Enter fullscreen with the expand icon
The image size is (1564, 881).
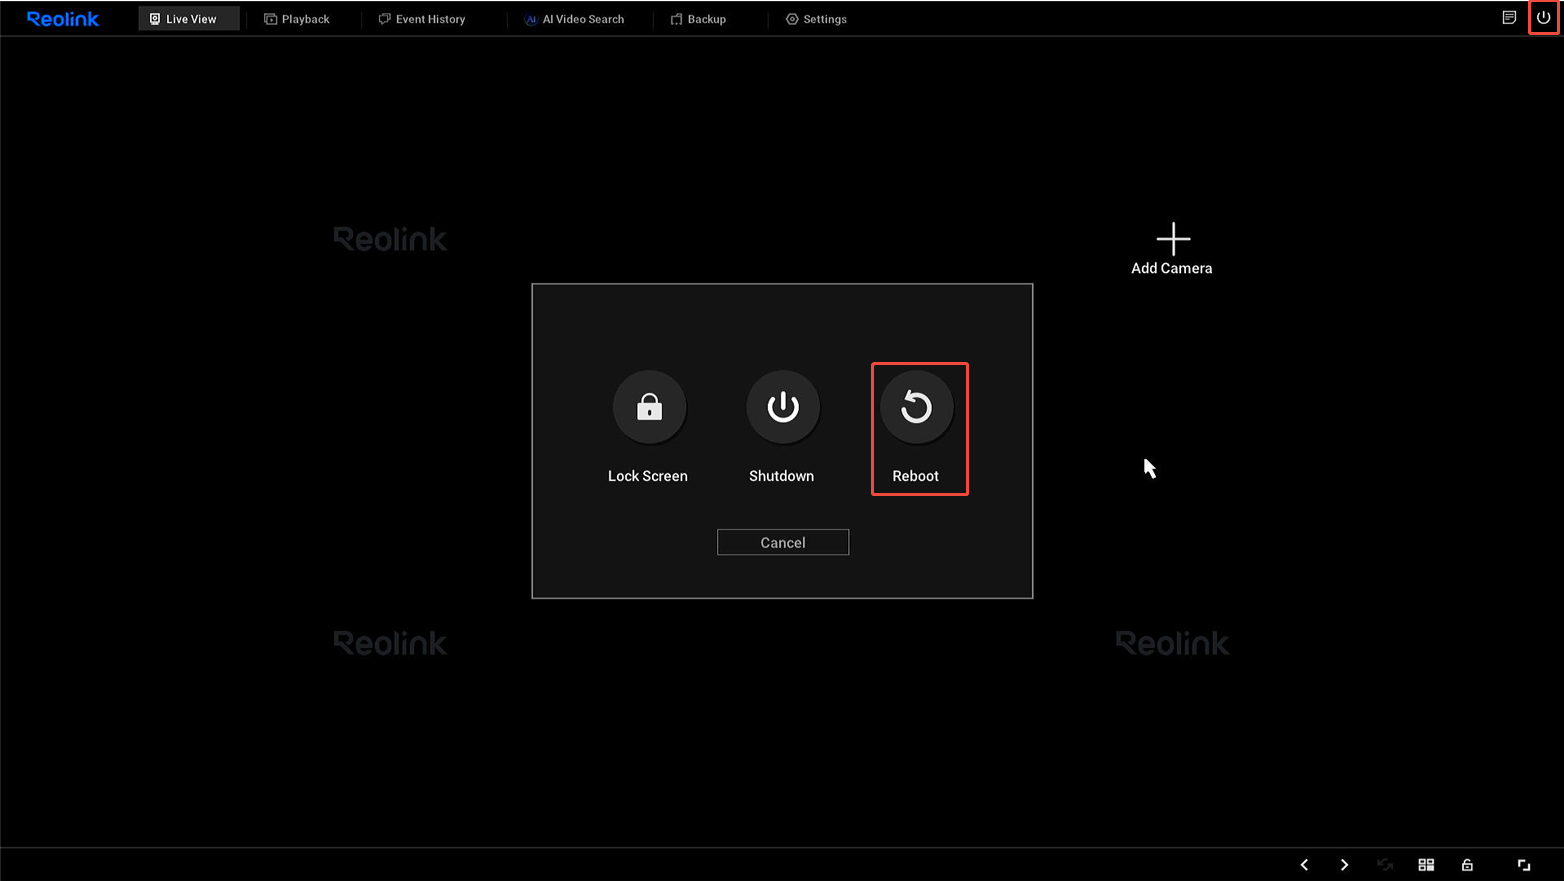coord(1524,865)
